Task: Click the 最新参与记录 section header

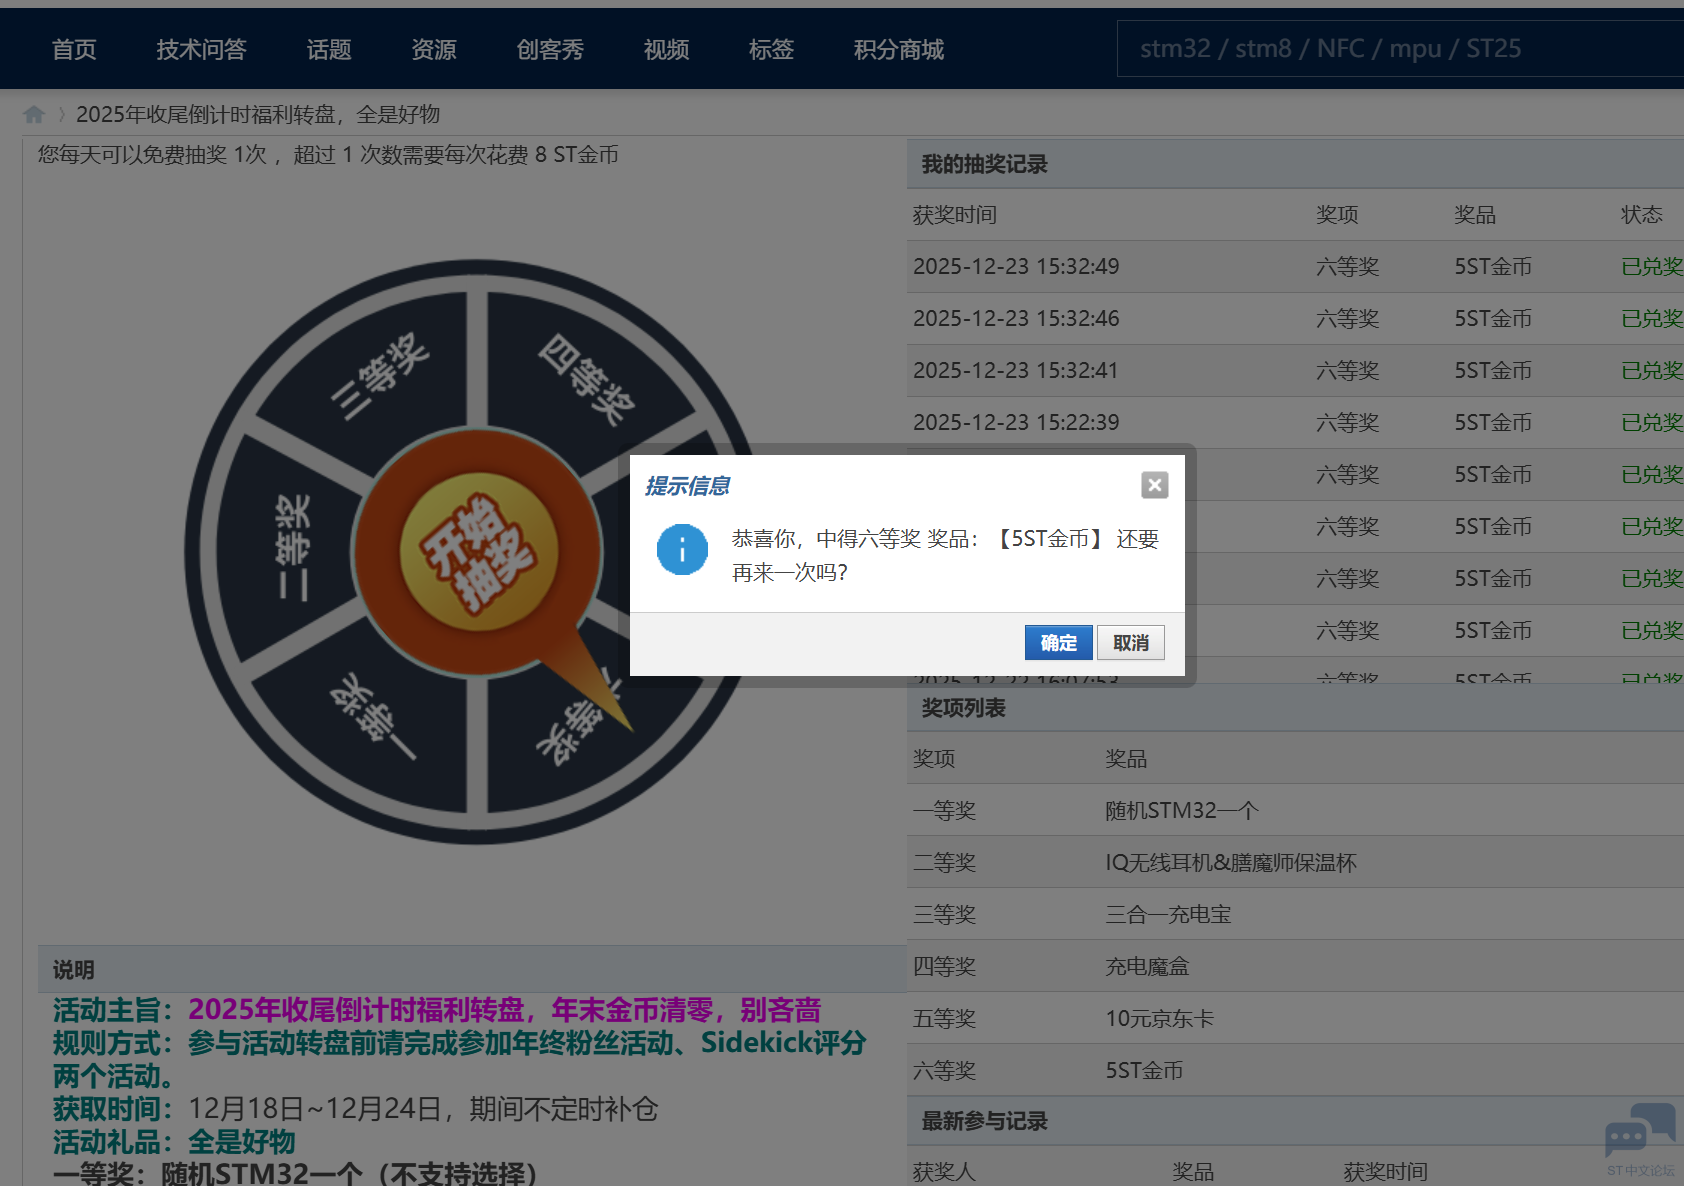Action: [1295, 1121]
